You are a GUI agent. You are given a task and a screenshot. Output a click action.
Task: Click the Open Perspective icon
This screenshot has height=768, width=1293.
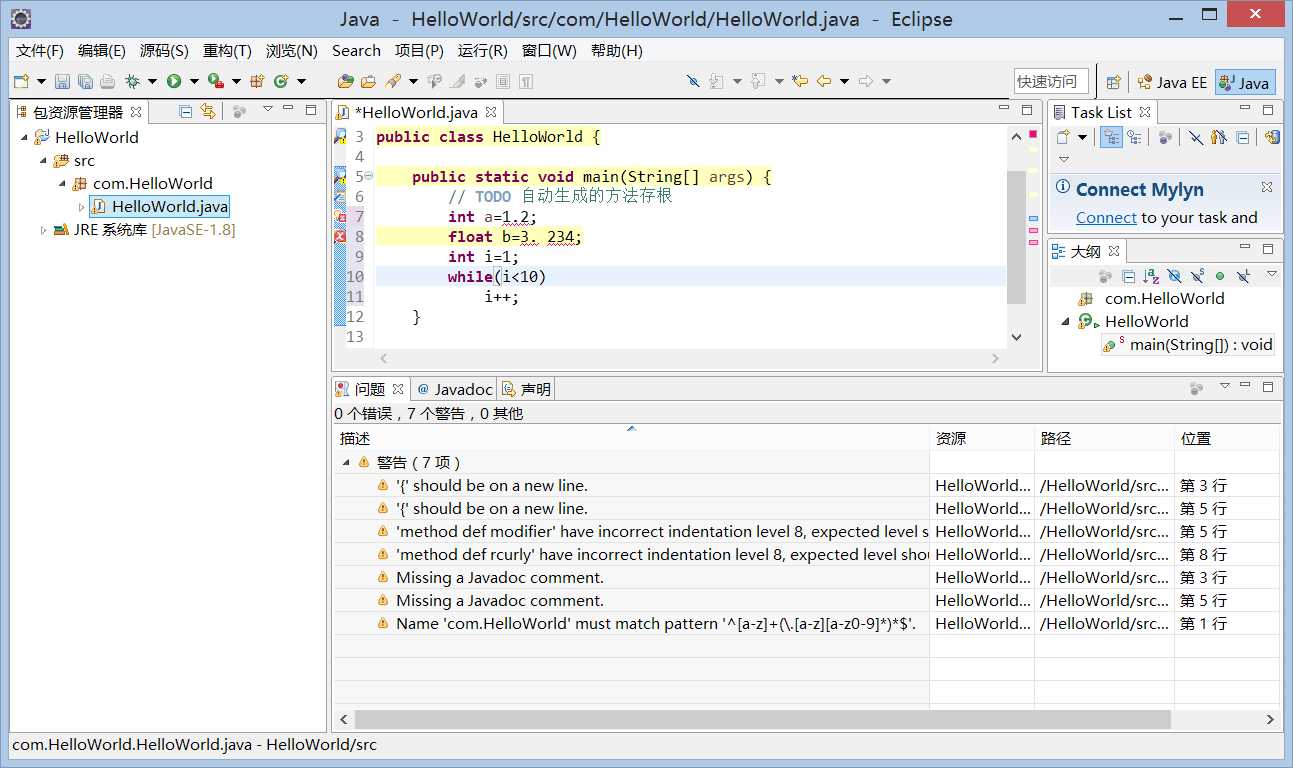pyautogui.click(x=1114, y=82)
